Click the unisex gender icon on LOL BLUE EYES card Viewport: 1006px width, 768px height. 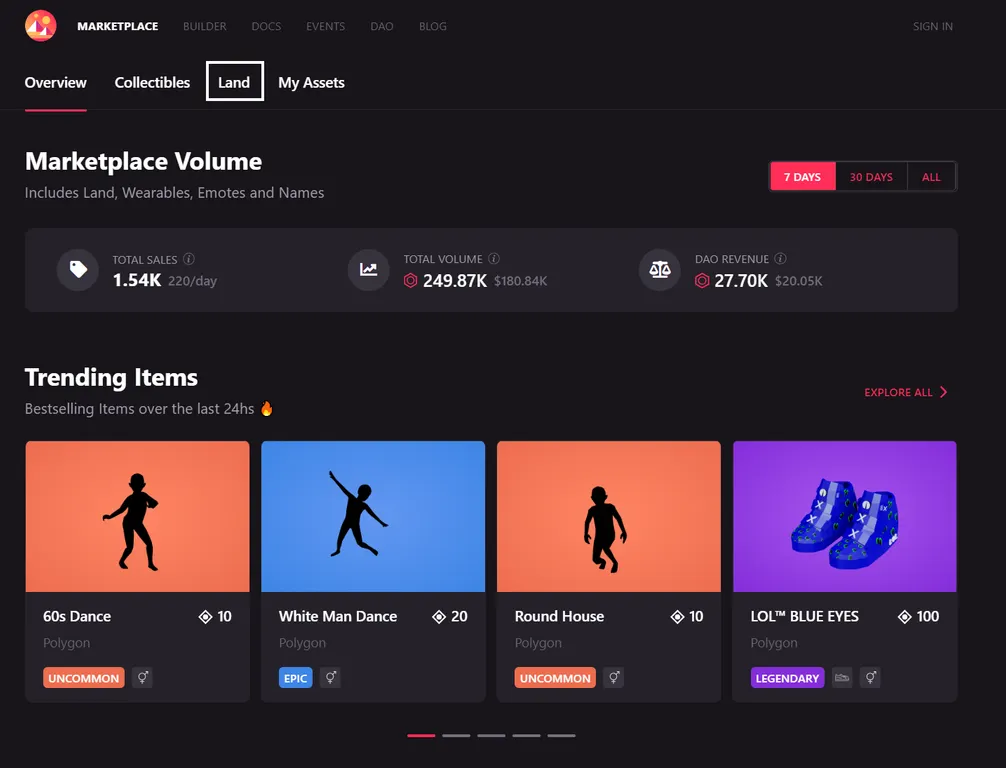click(x=871, y=678)
